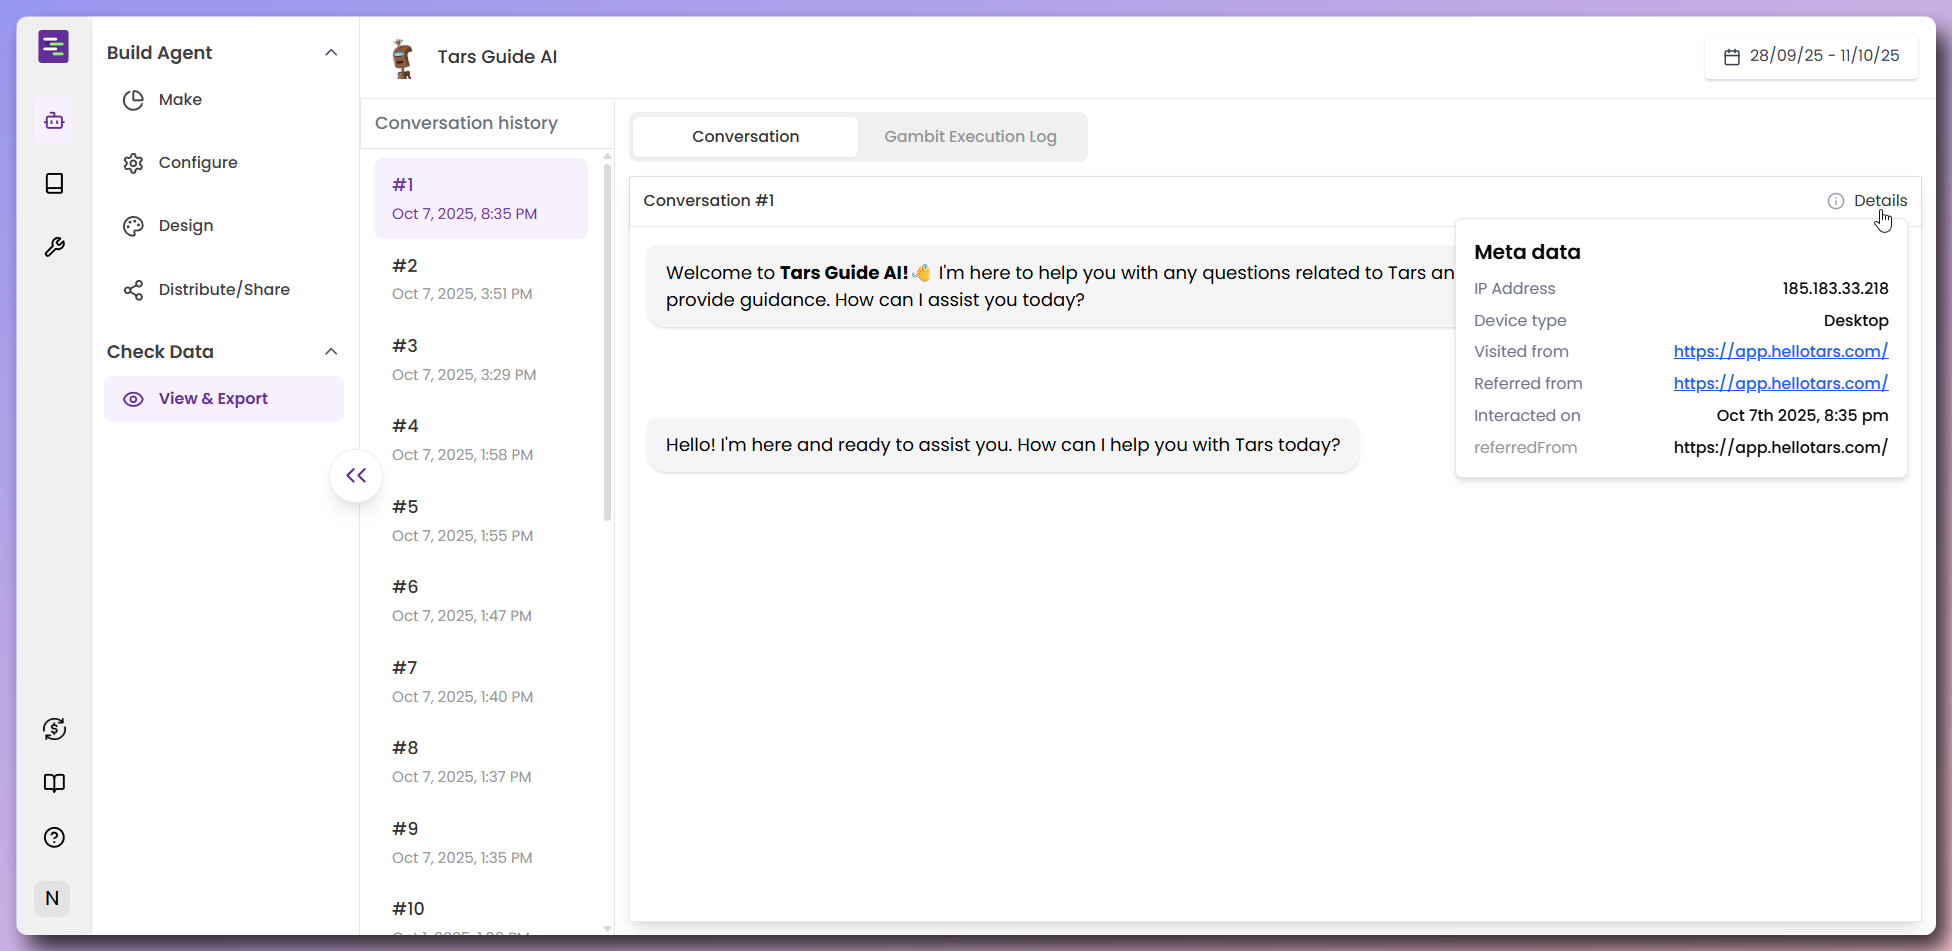
Task: Click the Welcome to Tars Guide AI message
Action: tap(1052, 287)
